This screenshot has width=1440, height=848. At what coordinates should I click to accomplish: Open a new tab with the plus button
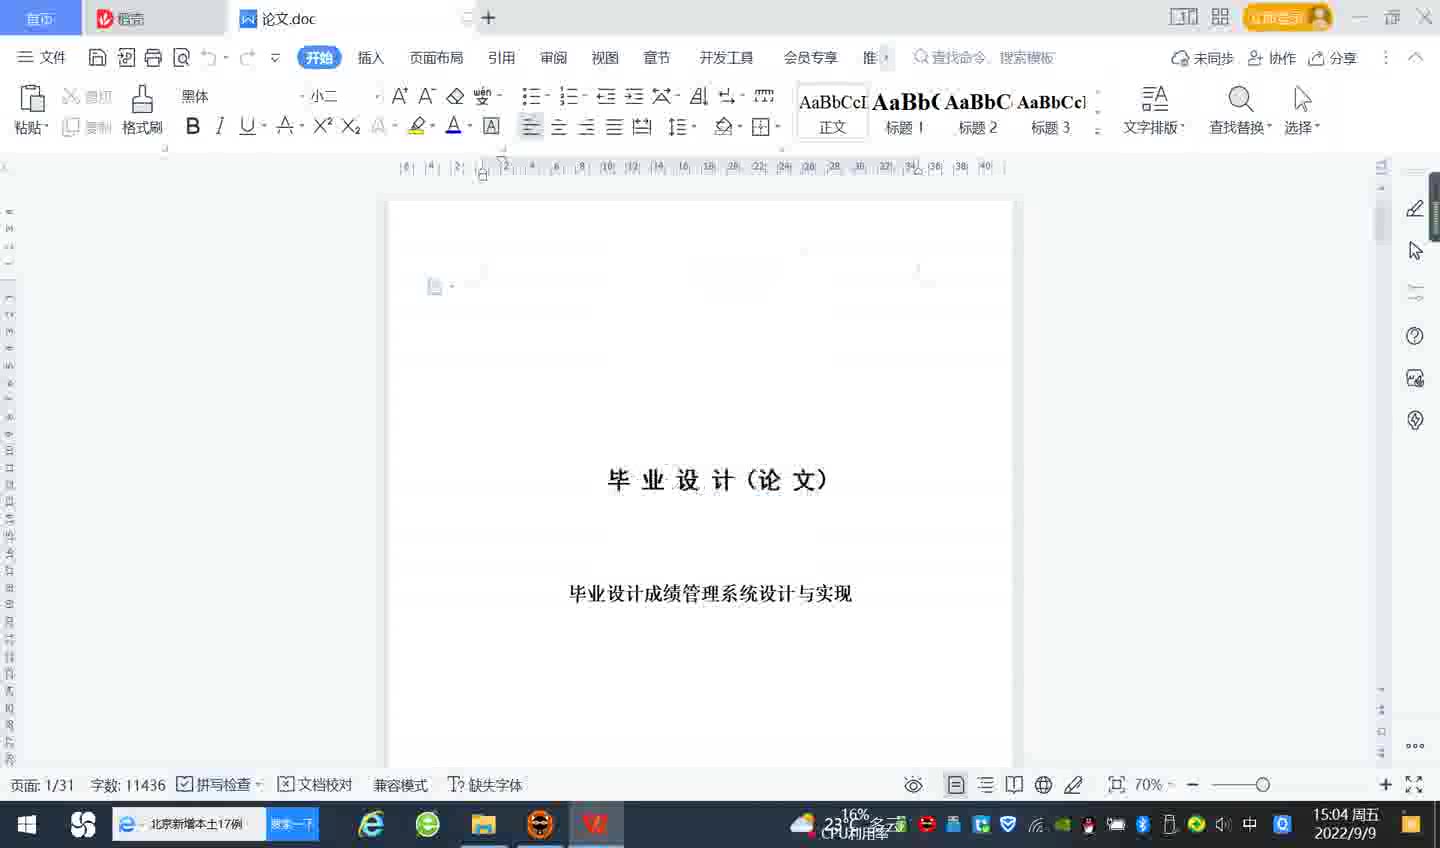(x=488, y=18)
